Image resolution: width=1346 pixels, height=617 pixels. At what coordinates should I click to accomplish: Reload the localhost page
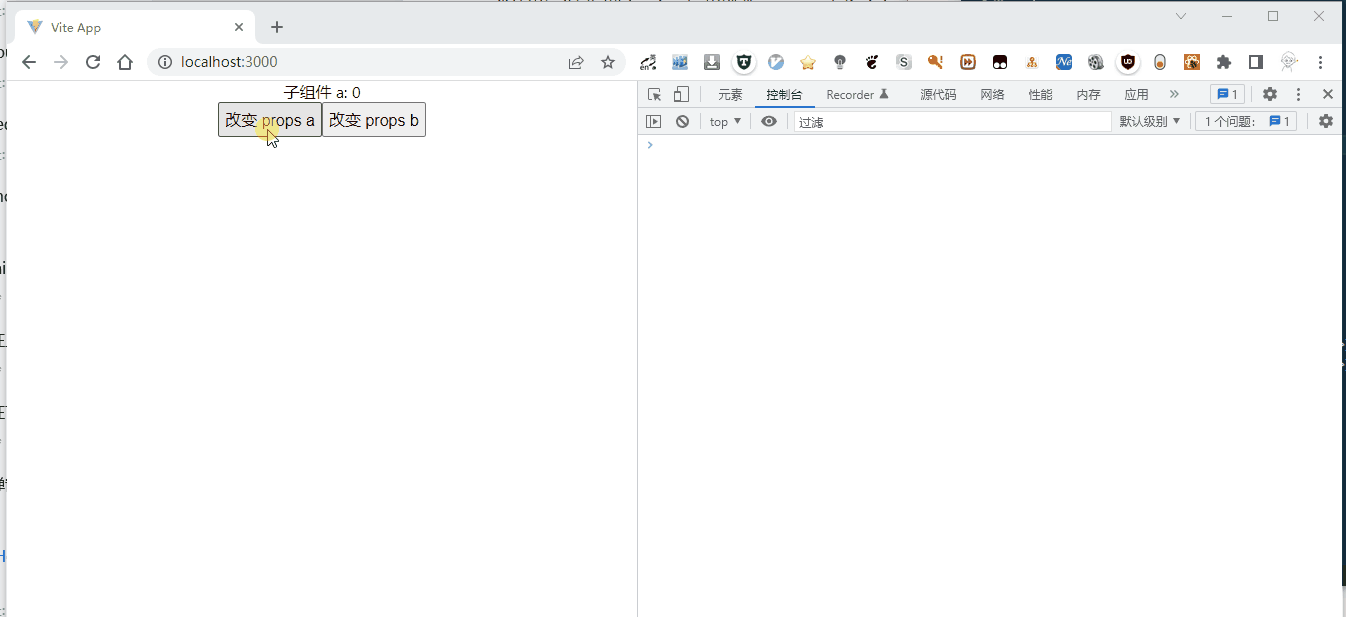pyautogui.click(x=93, y=62)
